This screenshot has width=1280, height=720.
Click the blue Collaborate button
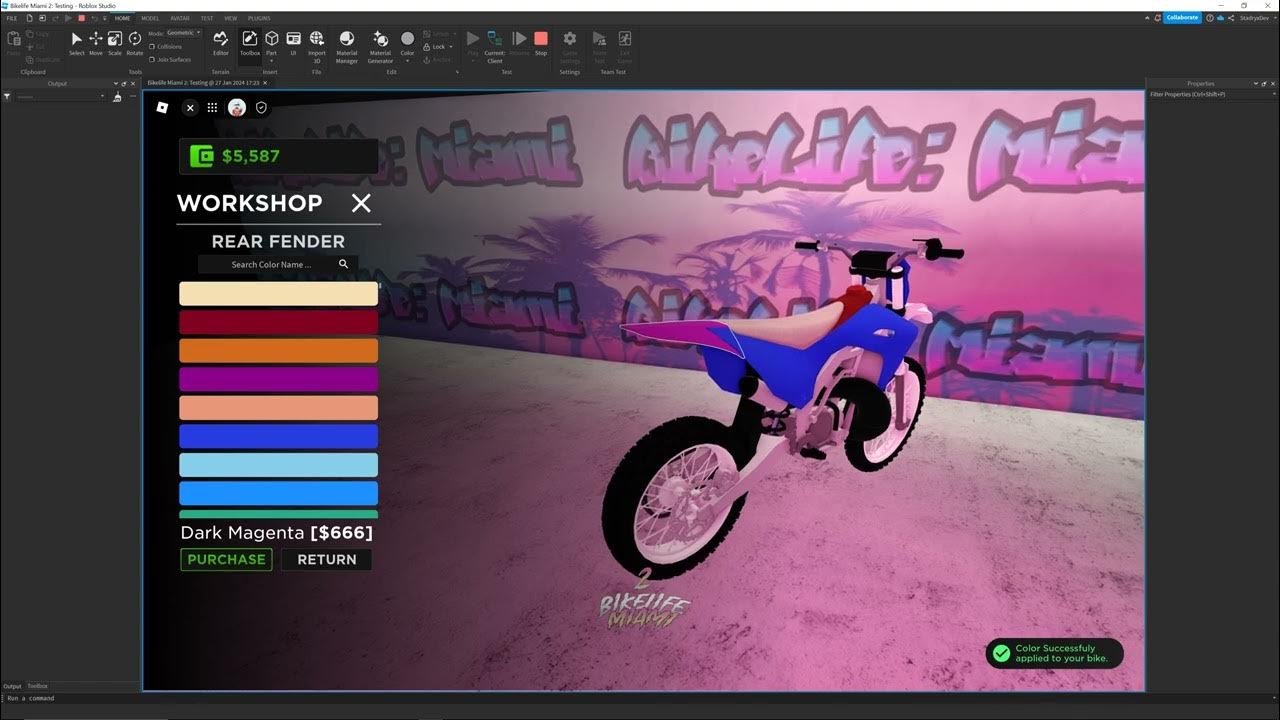click(x=1182, y=18)
